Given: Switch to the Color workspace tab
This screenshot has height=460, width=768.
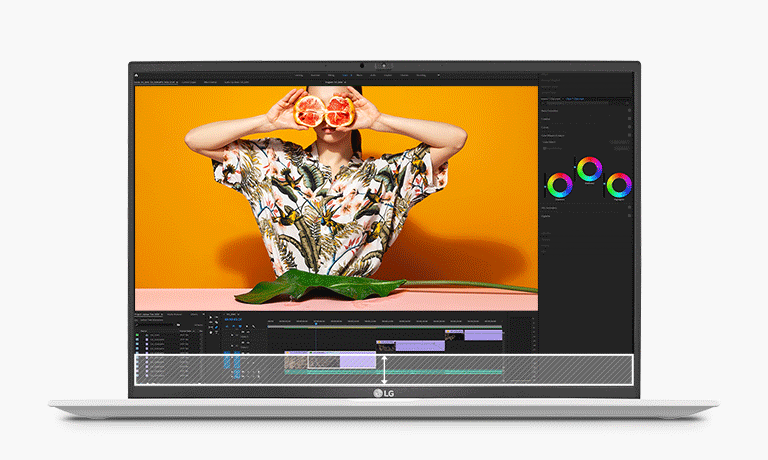Looking at the screenshot, I should point(345,75).
